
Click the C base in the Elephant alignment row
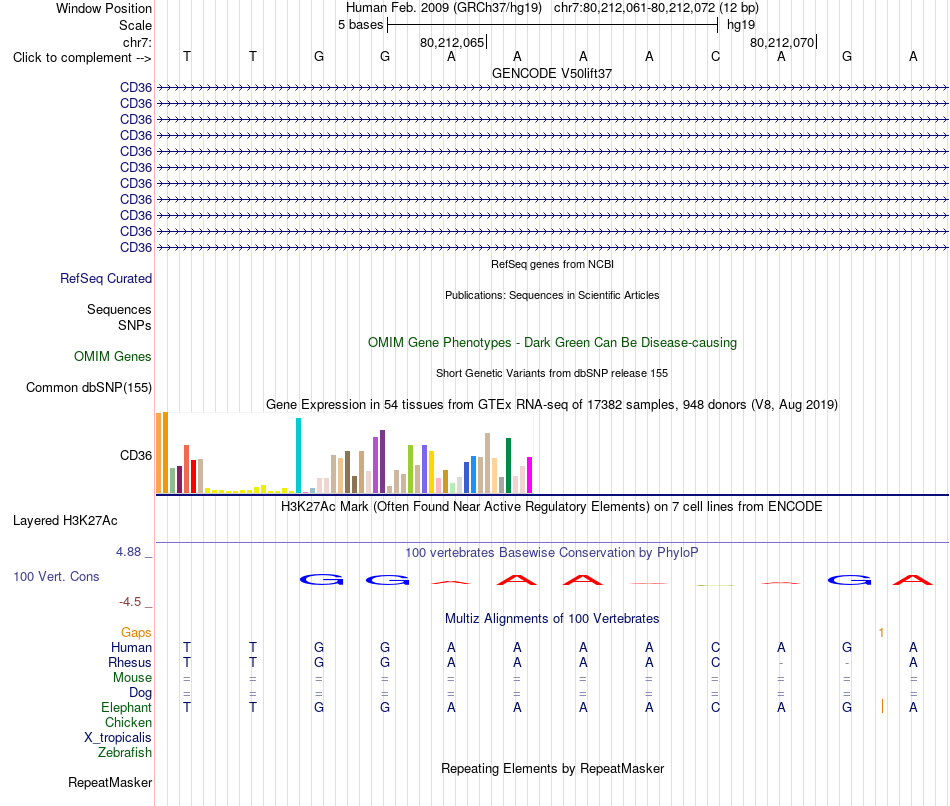[716, 707]
